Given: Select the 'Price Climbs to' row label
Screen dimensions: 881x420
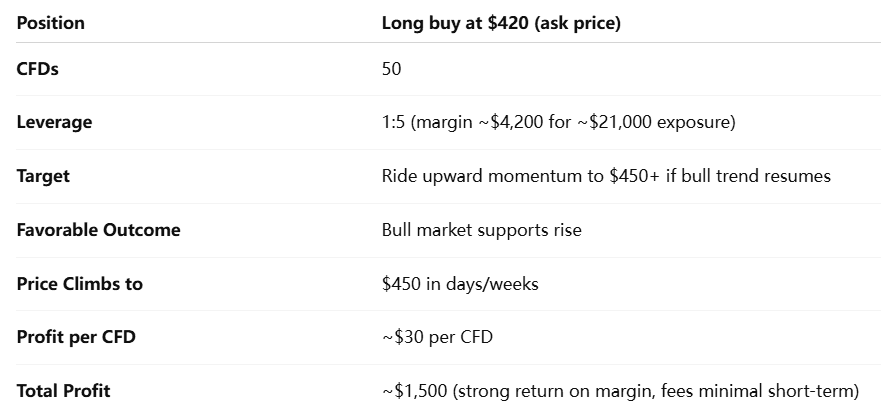Looking at the screenshot, I should (79, 284).
